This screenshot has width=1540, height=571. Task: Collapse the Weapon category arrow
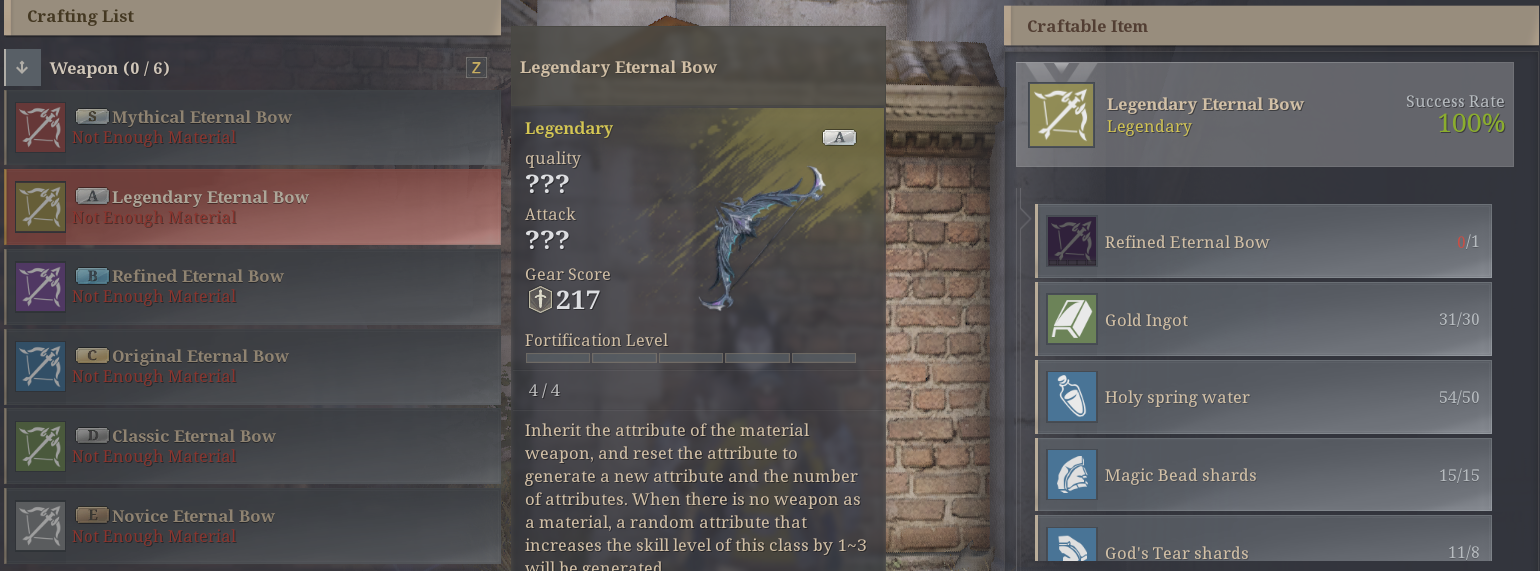22,68
